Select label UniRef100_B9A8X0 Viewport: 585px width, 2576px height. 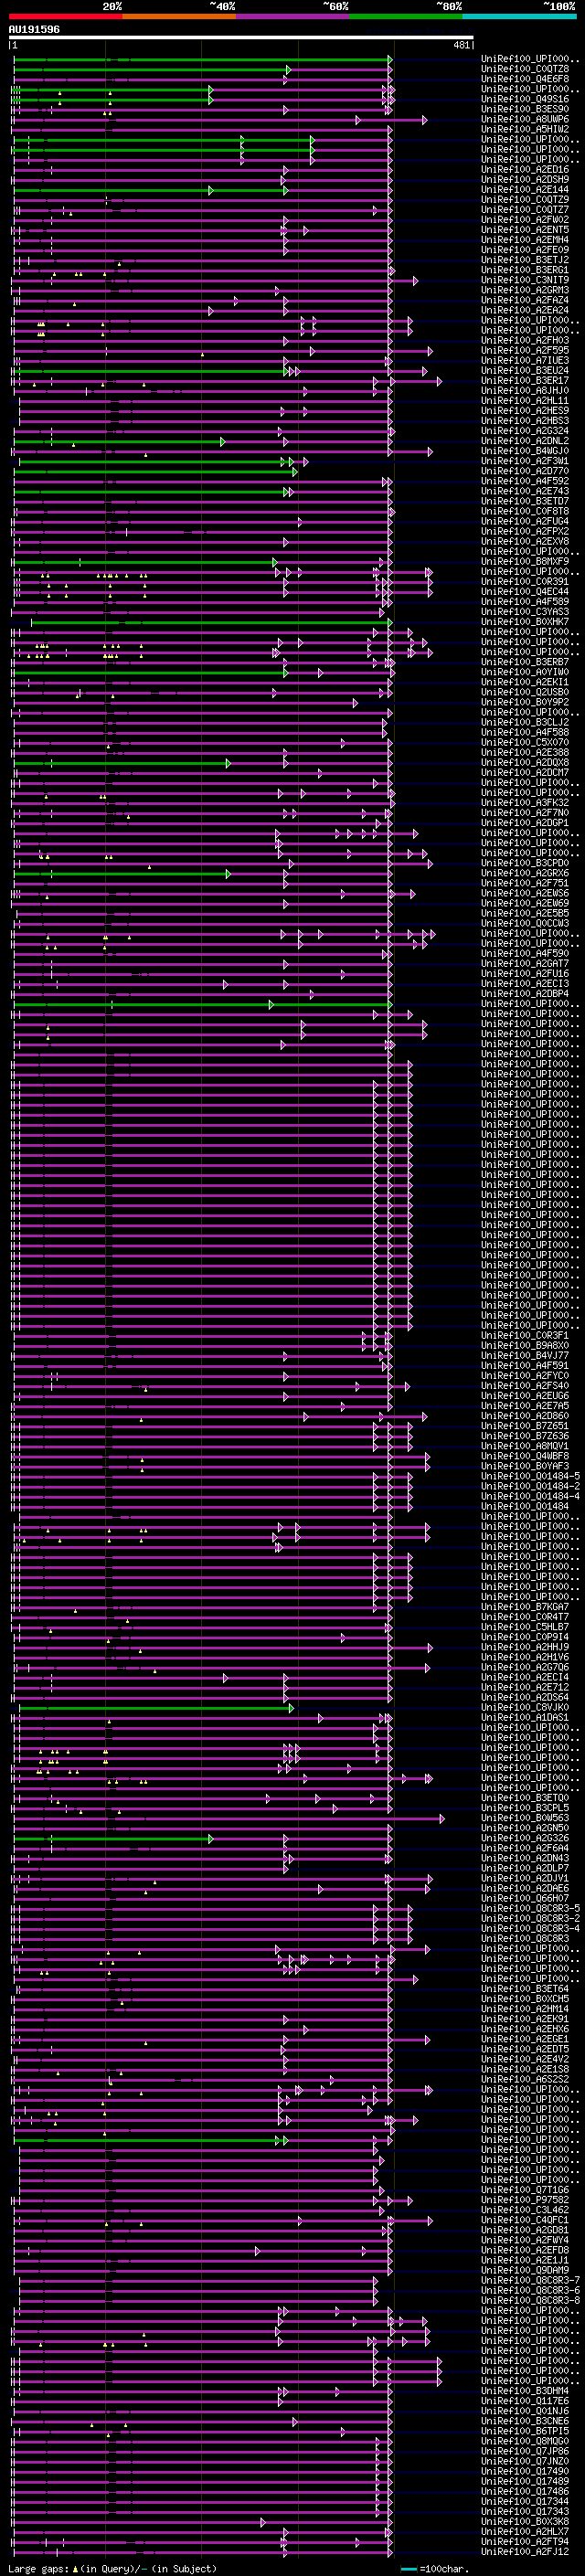tap(525, 1346)
